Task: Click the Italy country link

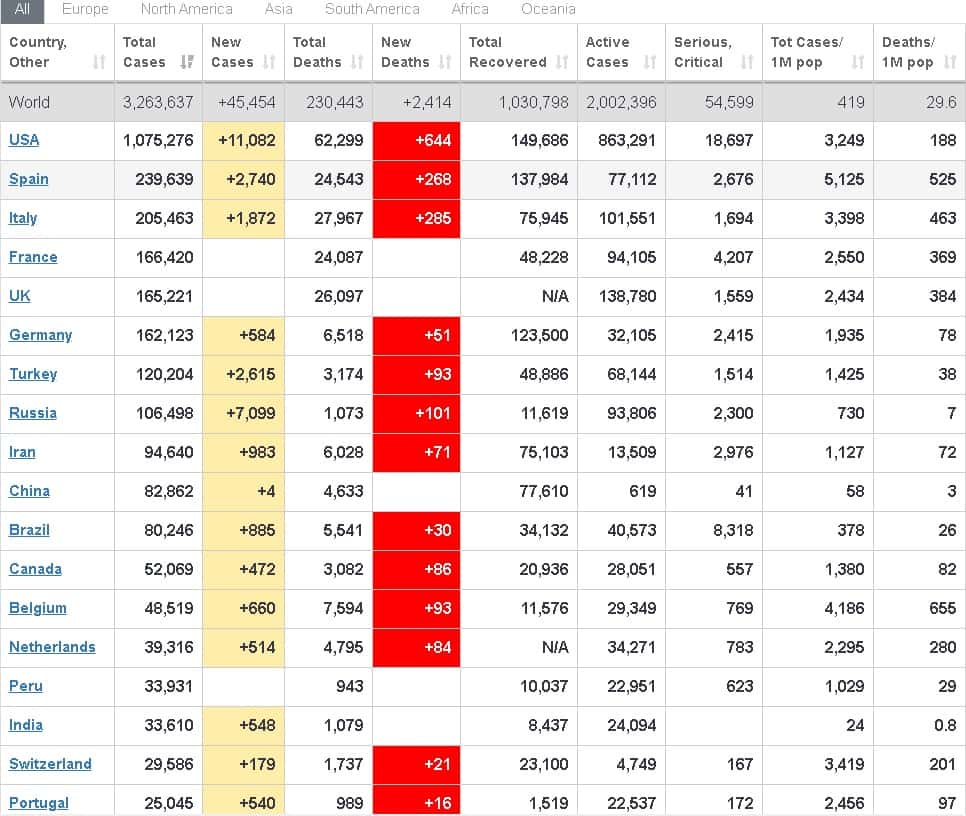Action: 23,218
